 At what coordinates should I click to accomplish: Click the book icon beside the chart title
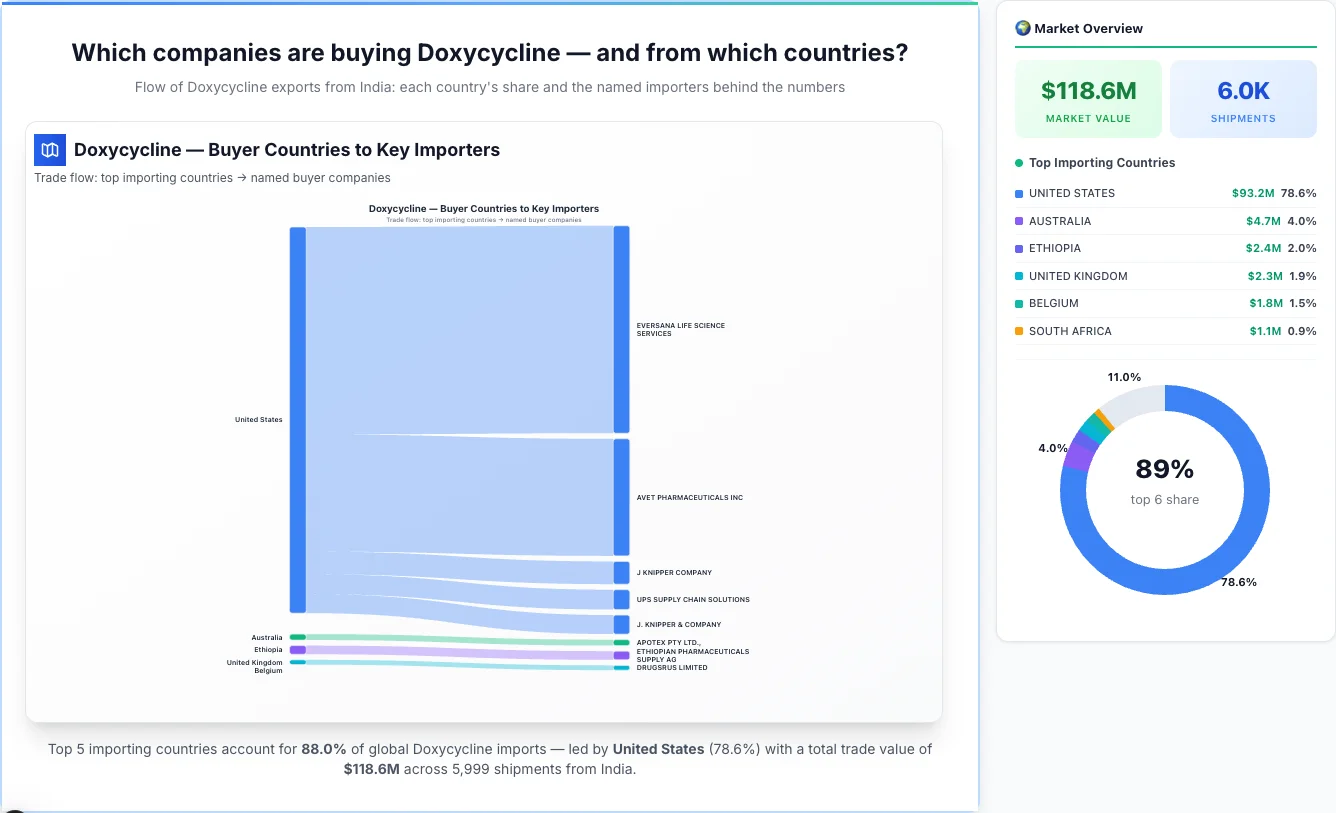tap(49, 149)
